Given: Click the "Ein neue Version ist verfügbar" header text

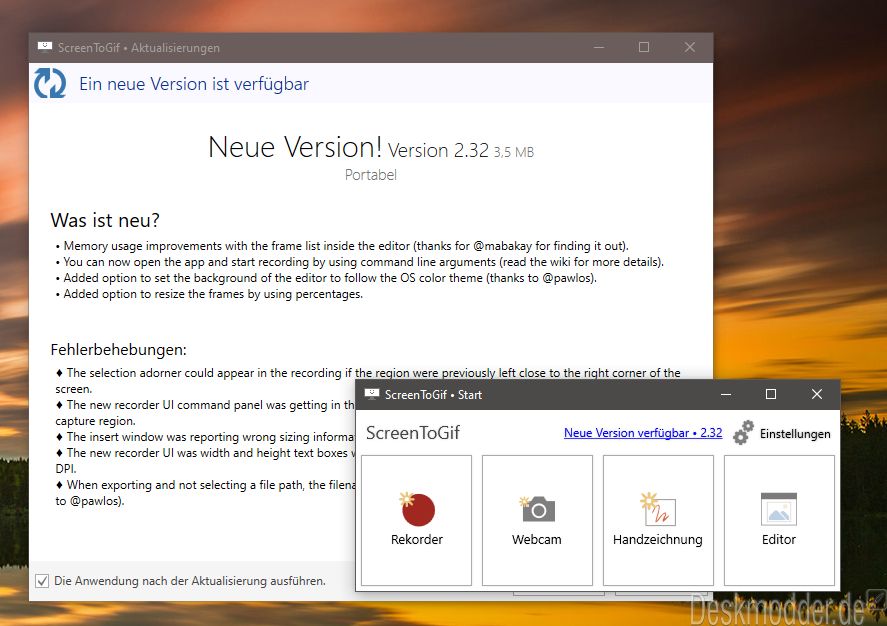Looking at the screenshot, I should click(194, 84).
